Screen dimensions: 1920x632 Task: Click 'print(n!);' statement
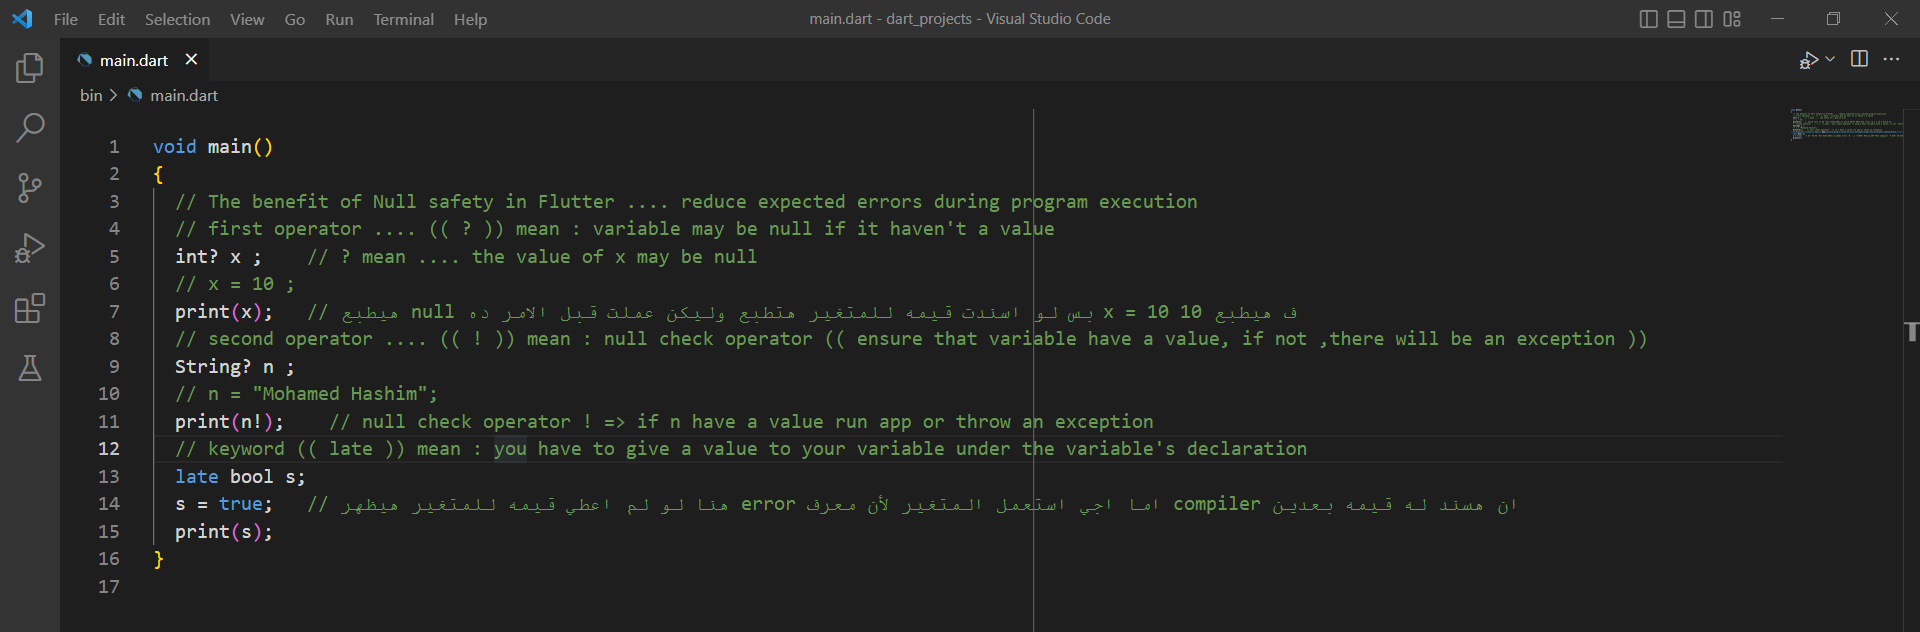coord(229,421)
